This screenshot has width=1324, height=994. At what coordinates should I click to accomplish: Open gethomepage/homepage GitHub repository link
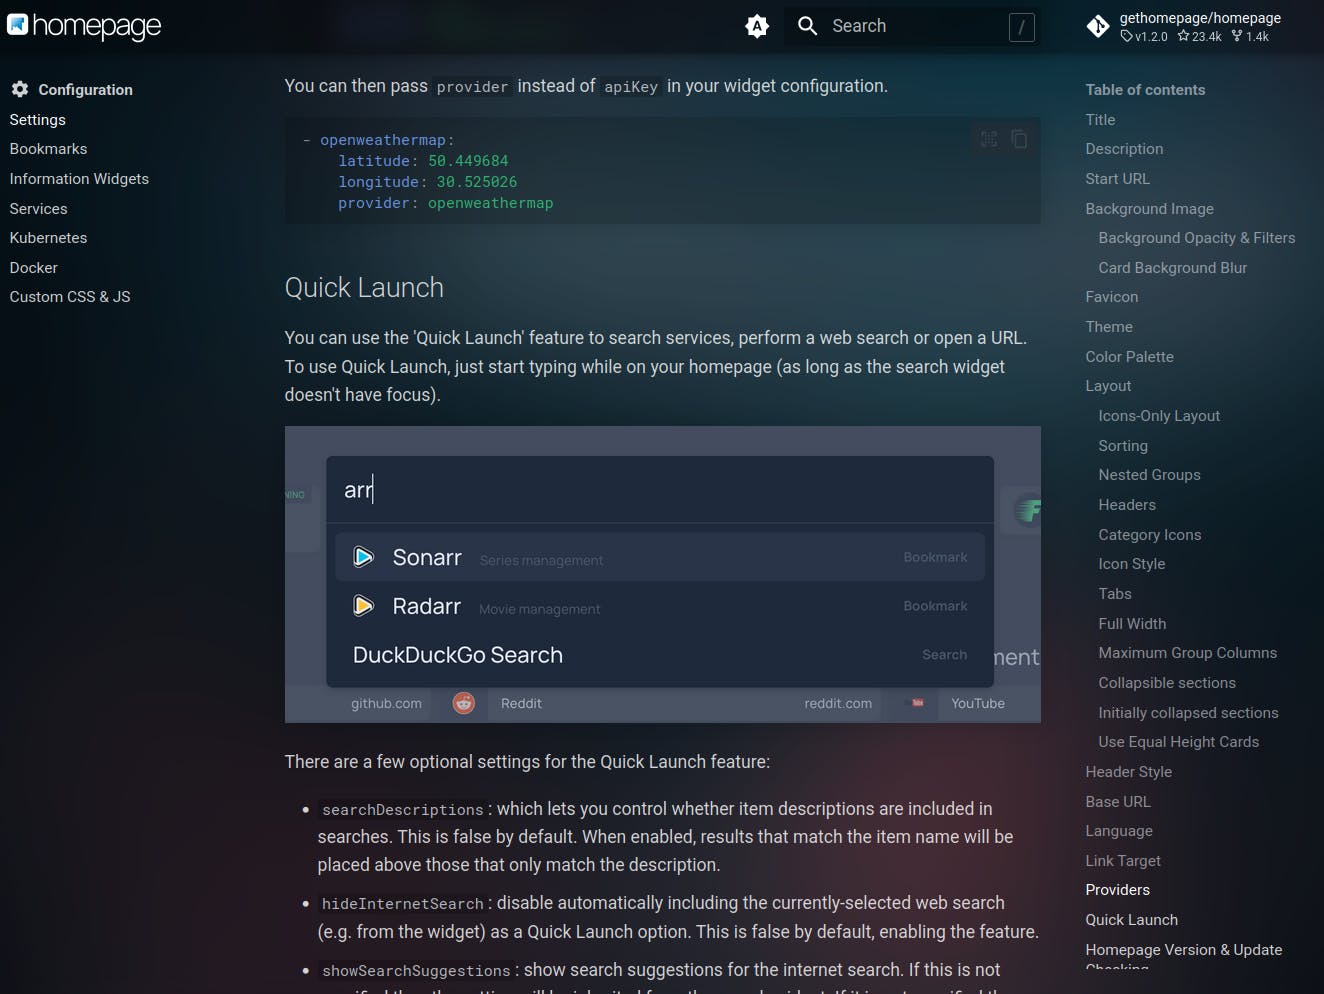[1198, 26]
